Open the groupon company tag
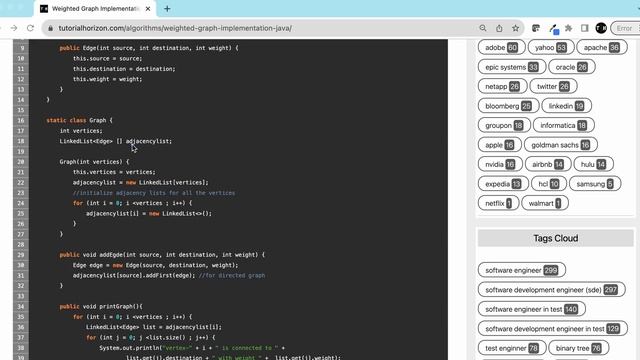 point(504,125)
